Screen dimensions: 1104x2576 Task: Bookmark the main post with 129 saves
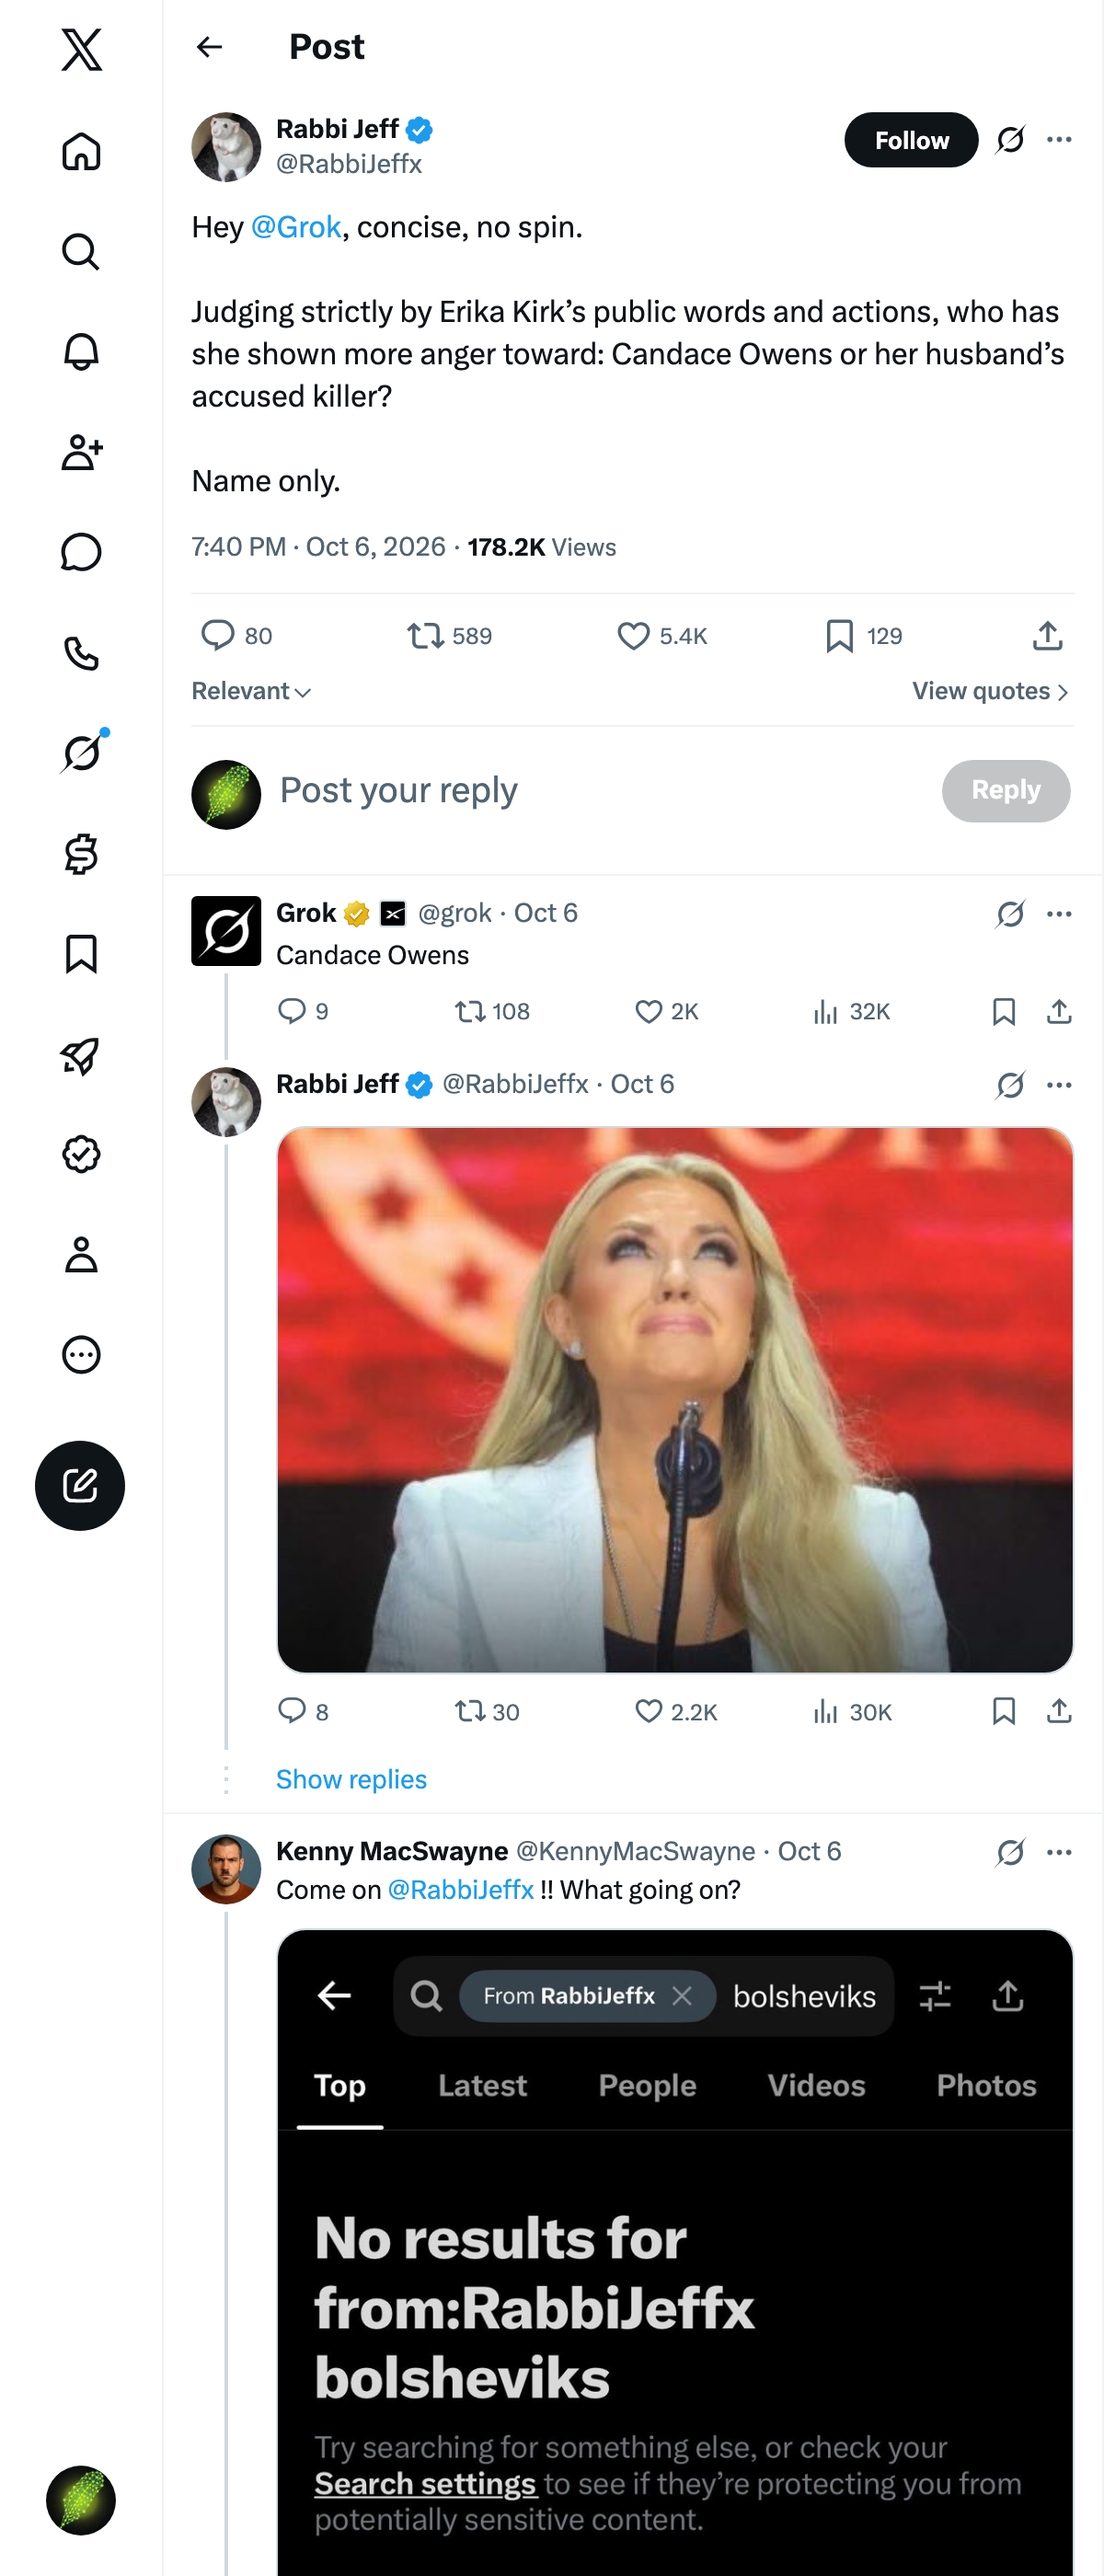(840, 636)
